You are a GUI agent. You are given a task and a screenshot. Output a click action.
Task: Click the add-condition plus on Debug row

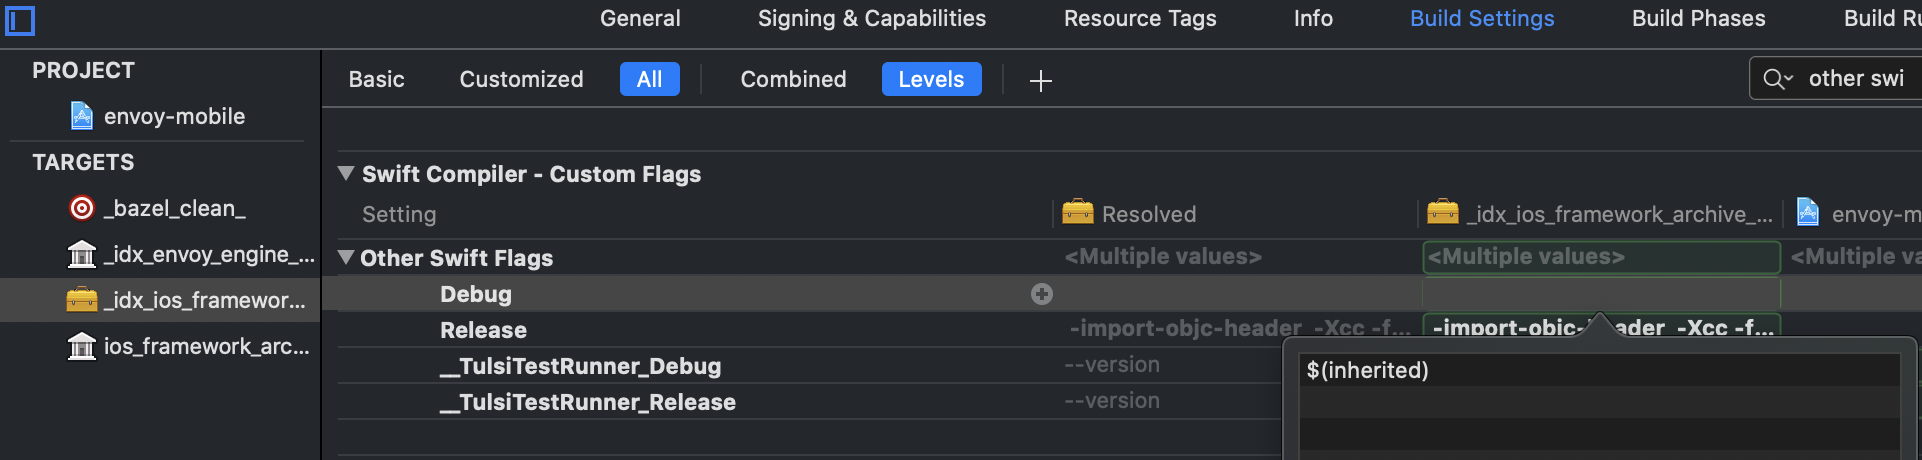coord(1042,294)
